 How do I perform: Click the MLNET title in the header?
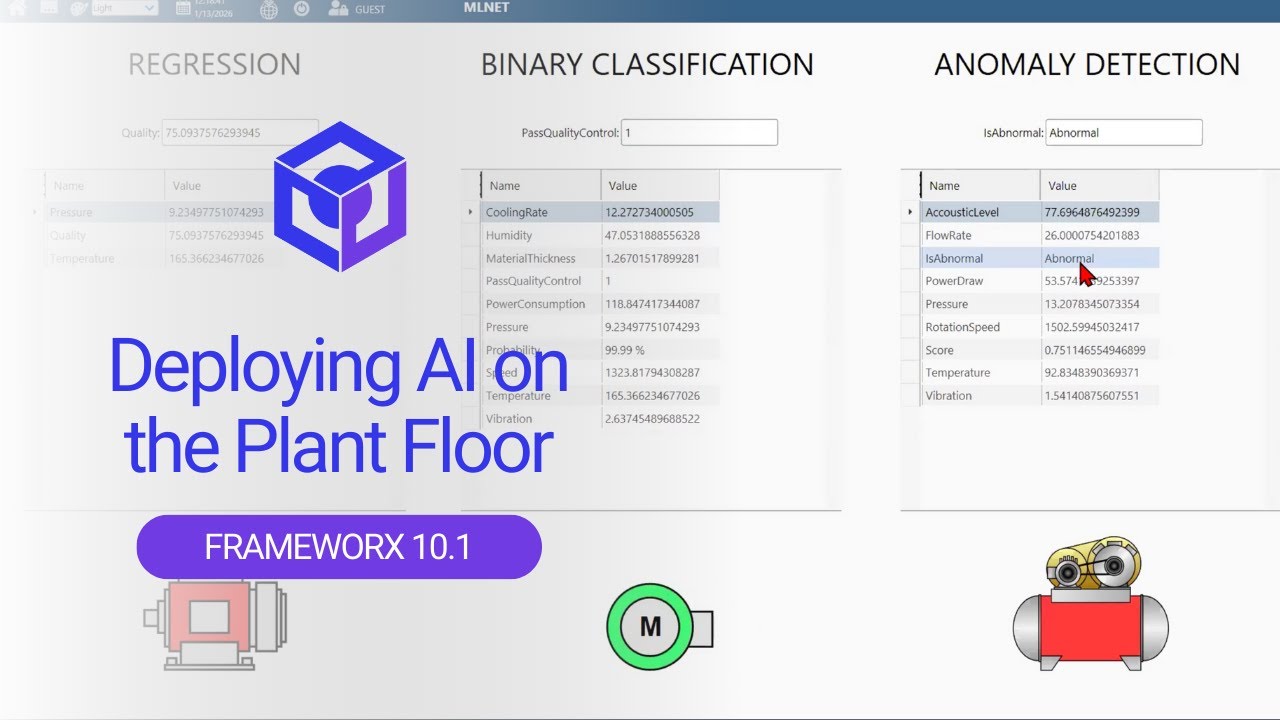click(x=486, y=7)
